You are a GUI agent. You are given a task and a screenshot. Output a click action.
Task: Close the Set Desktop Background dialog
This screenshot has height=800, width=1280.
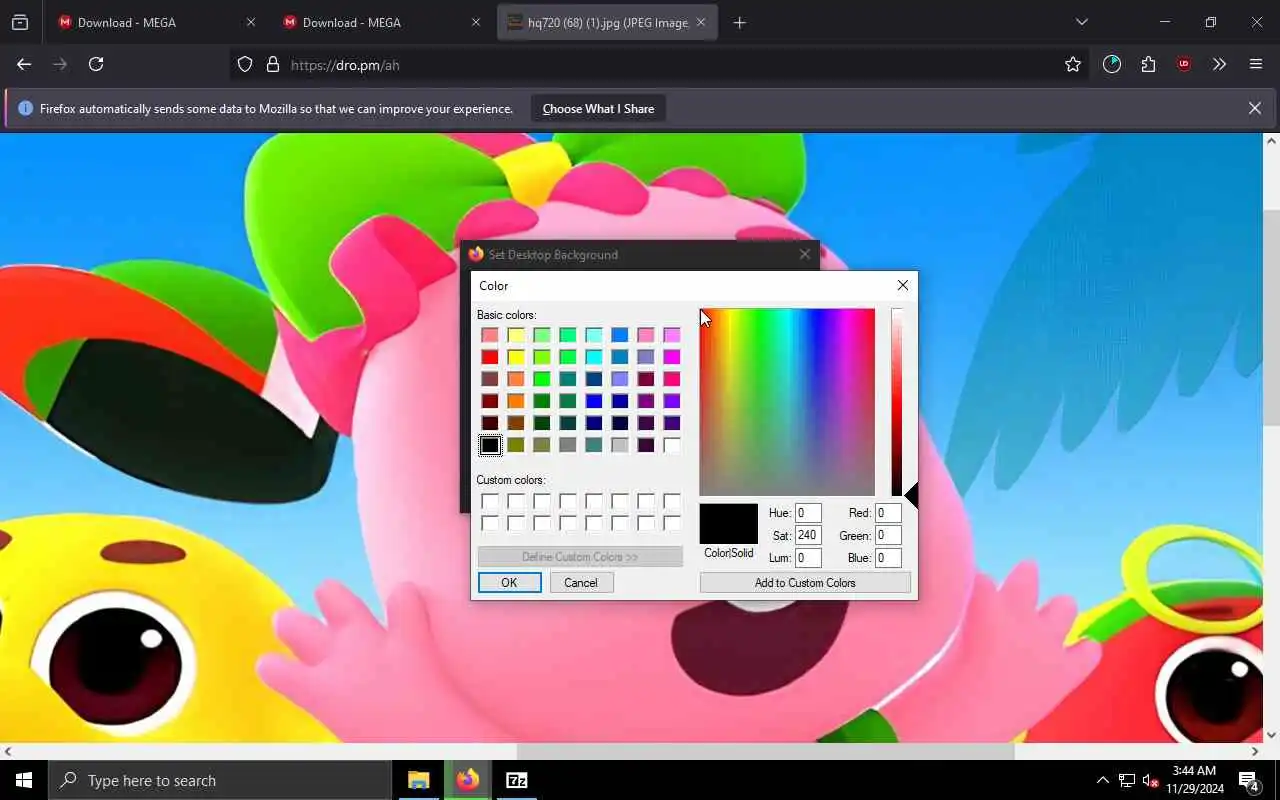[x=805, y=254]
